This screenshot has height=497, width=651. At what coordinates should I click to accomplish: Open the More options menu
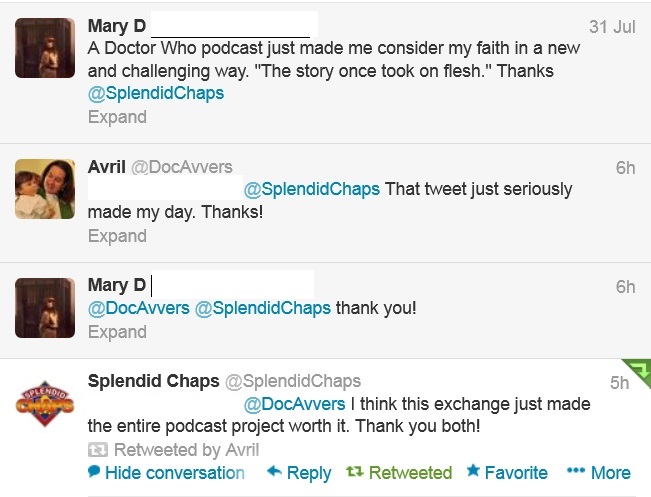(x=598, y=472)
